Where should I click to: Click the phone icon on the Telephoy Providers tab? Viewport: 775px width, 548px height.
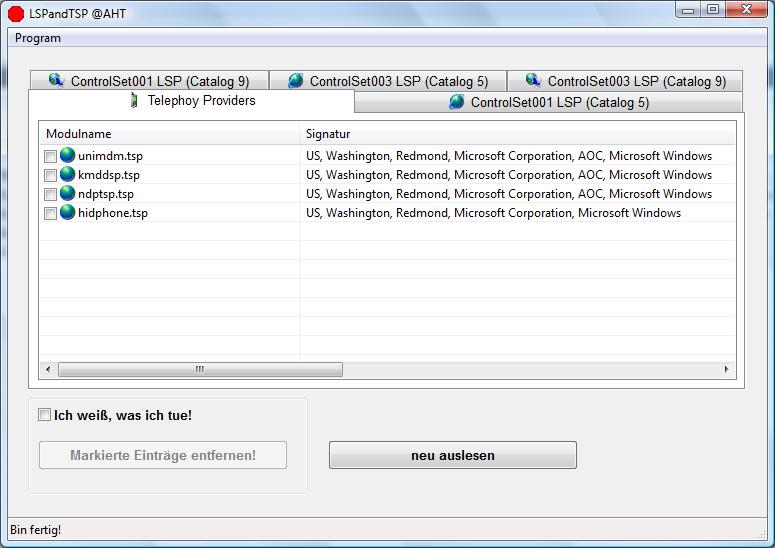point(133,100)
